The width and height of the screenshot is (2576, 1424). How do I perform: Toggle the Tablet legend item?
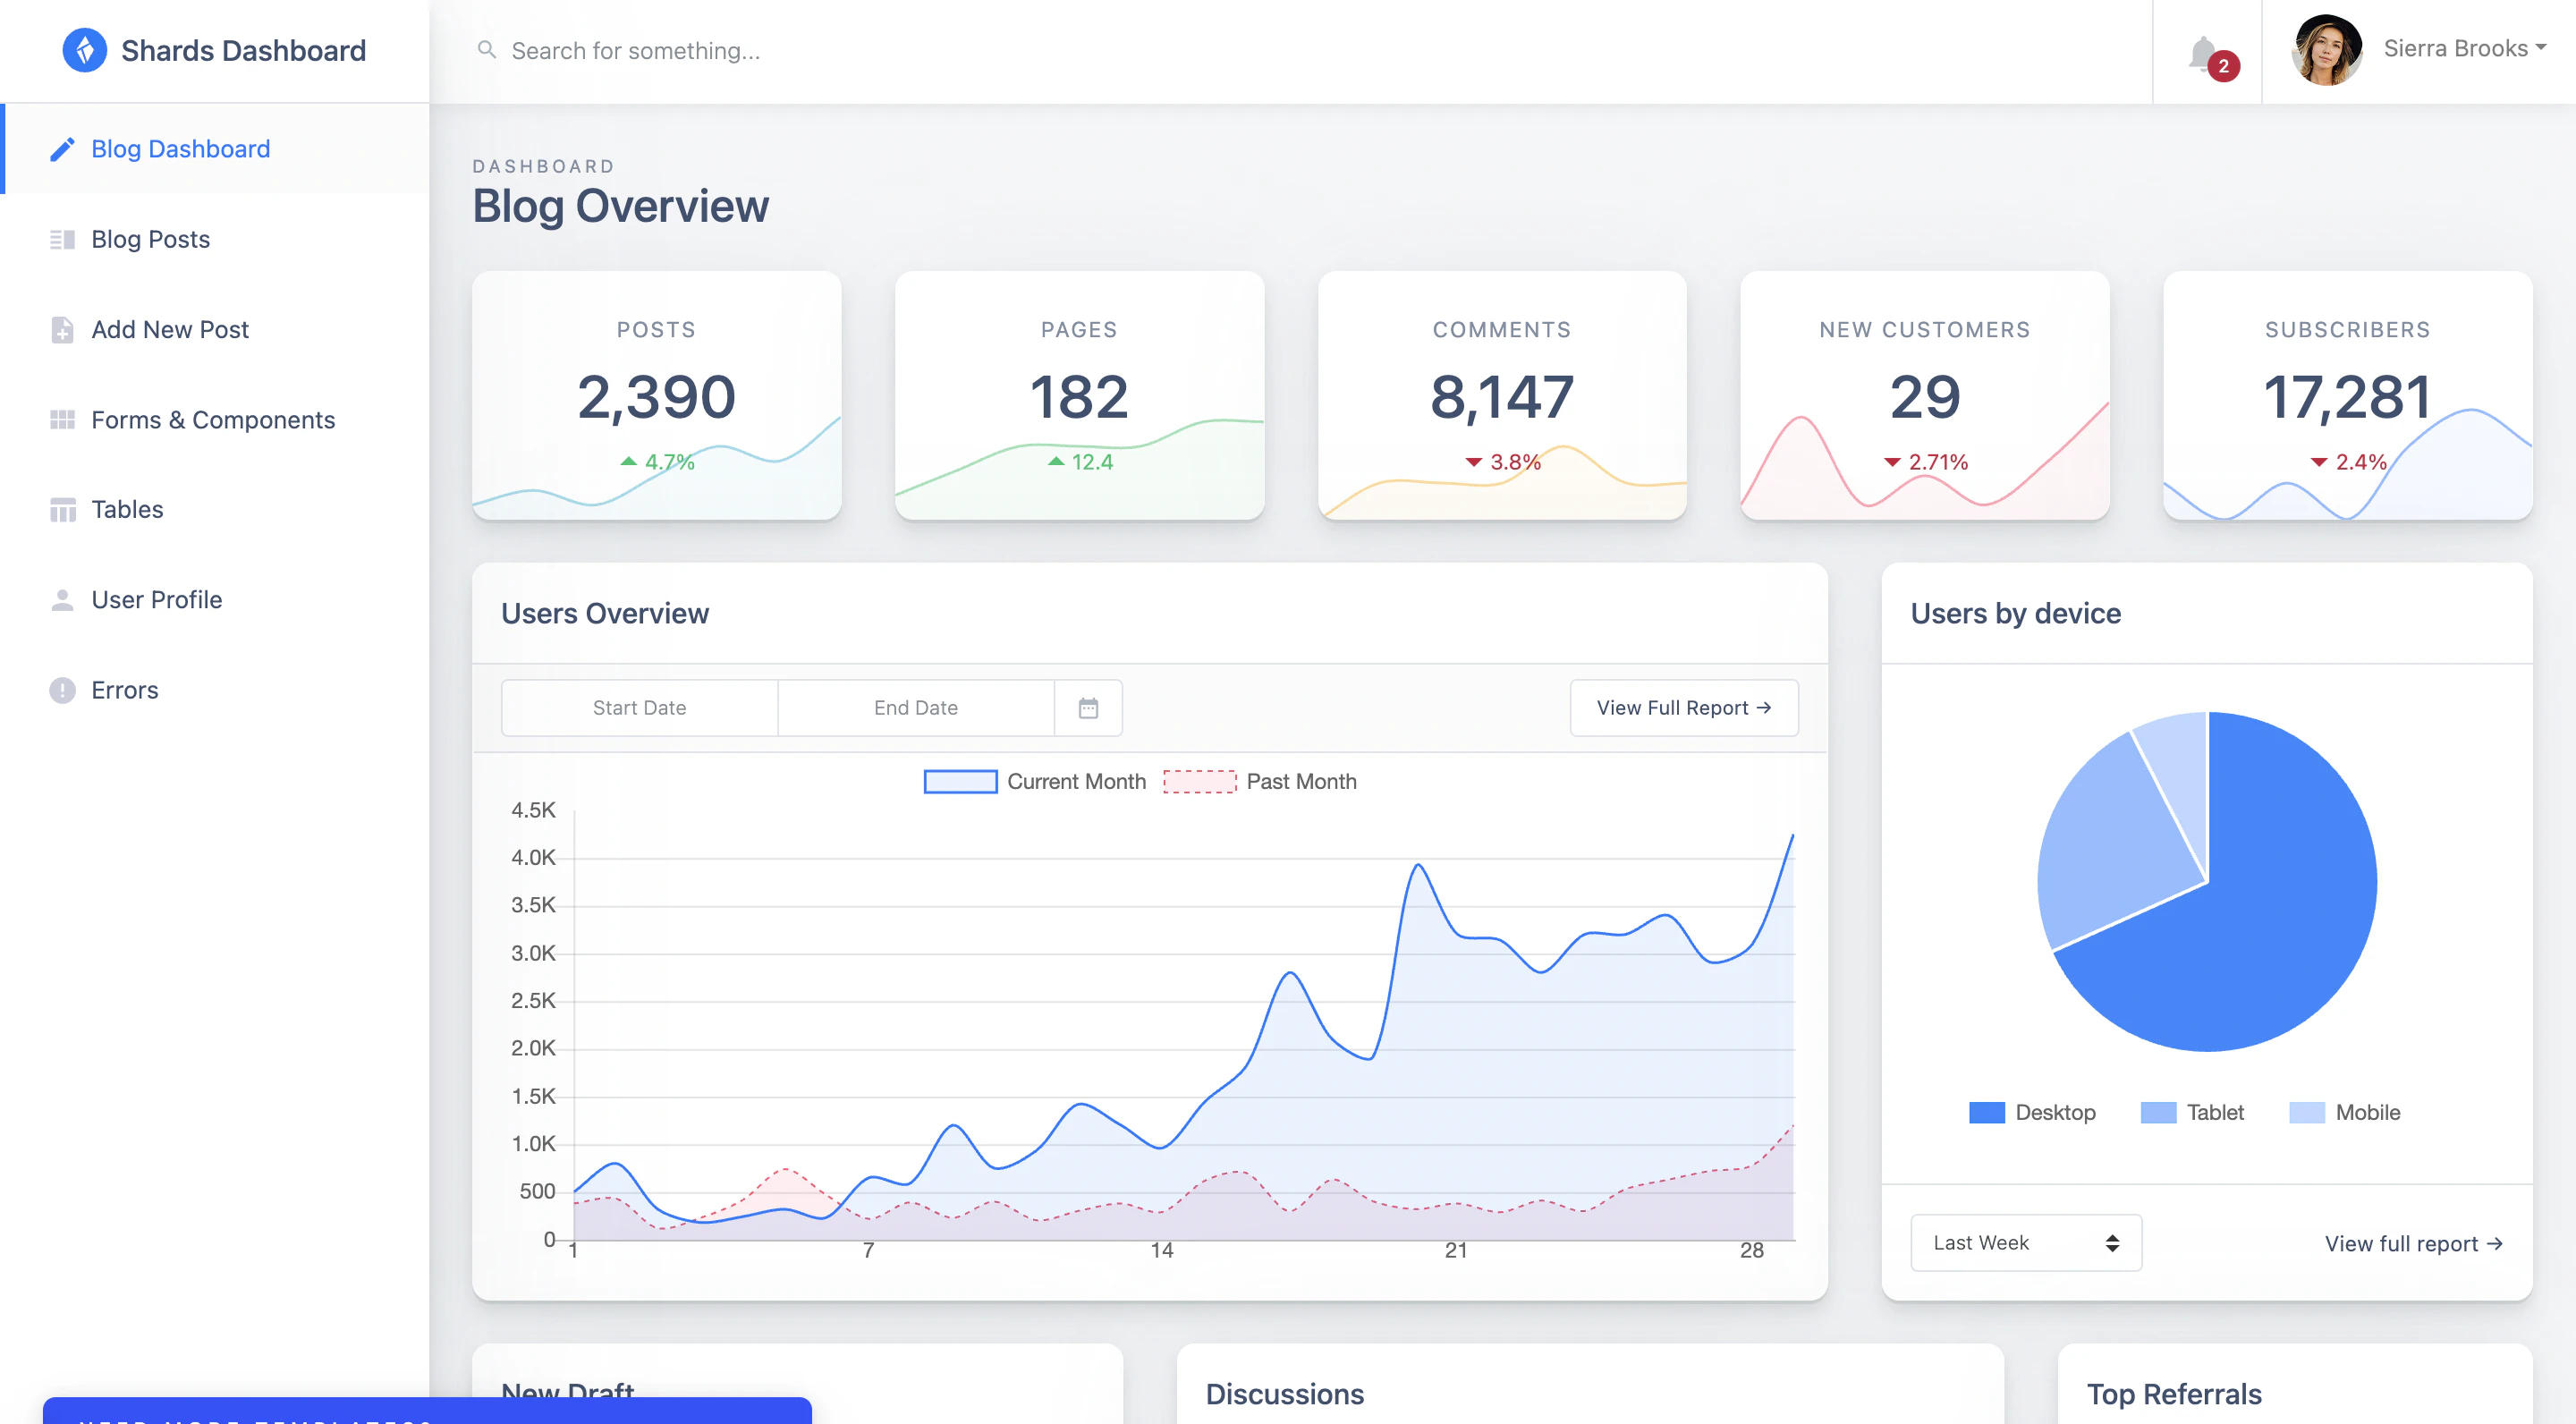[x=2192, y=1112]
